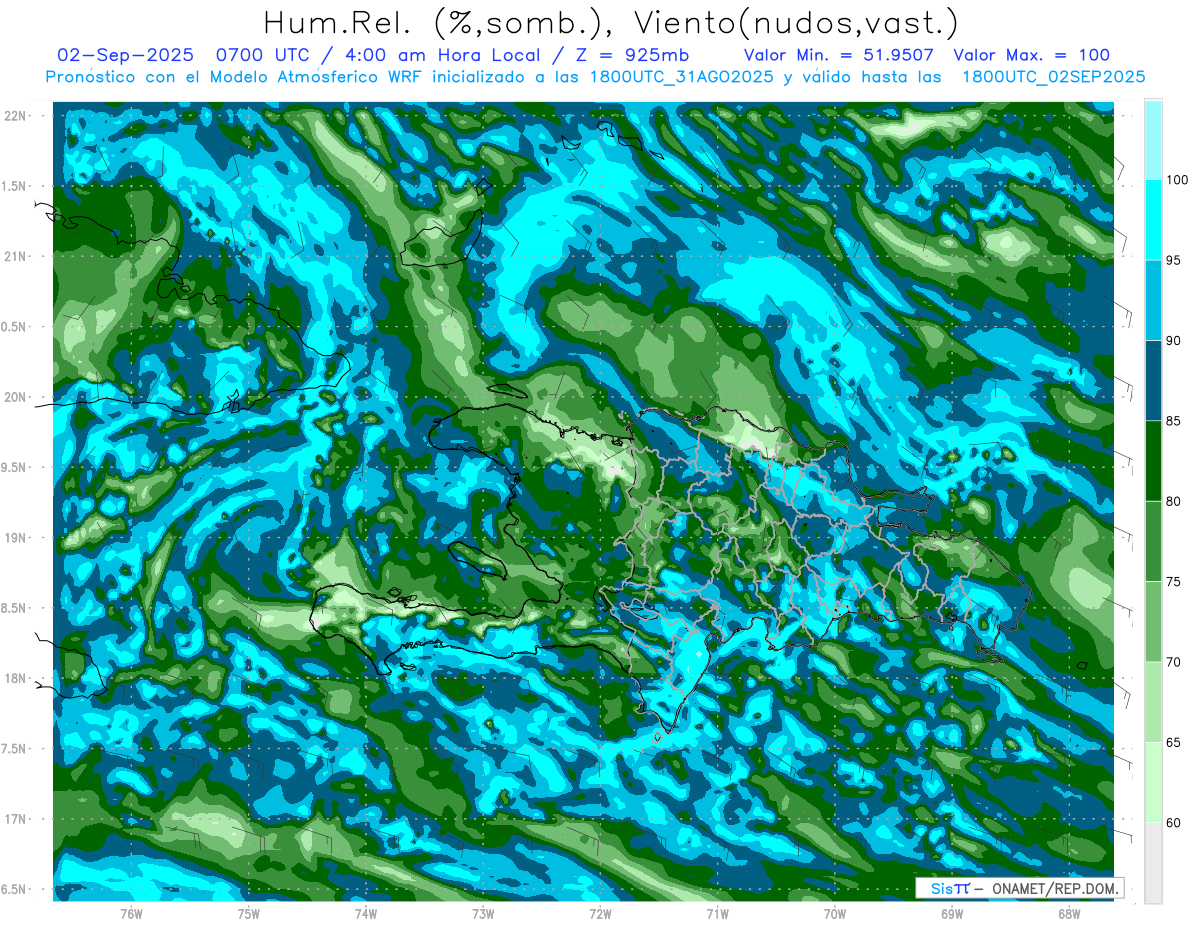Click the blue legend swatch between 90 and 95
Screen dimensions: 1200x927
[1153, 300]
